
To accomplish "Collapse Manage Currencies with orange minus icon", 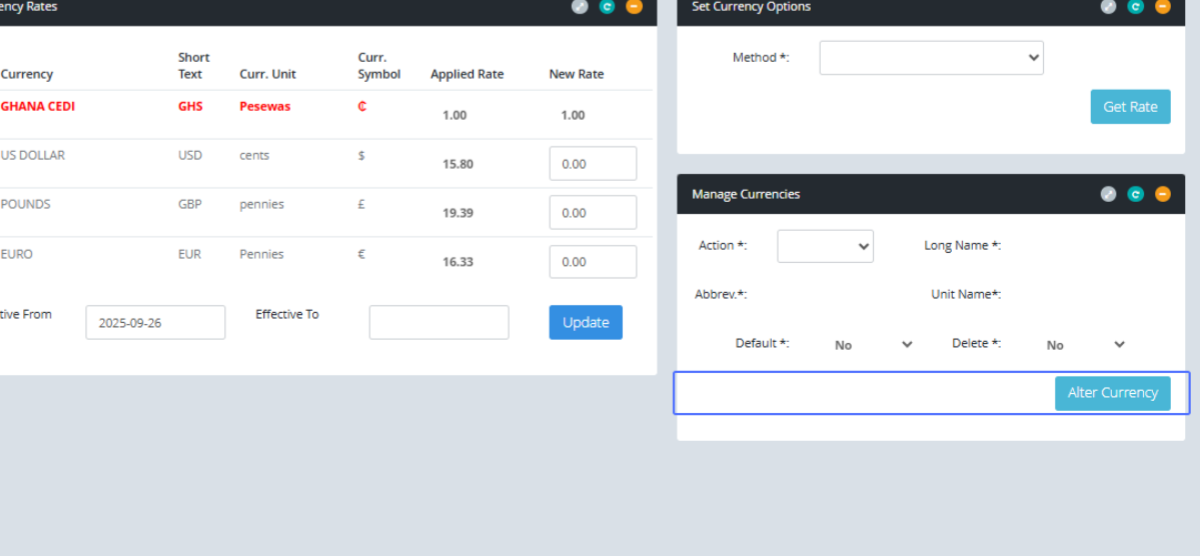I will [x=1162, y=194].
